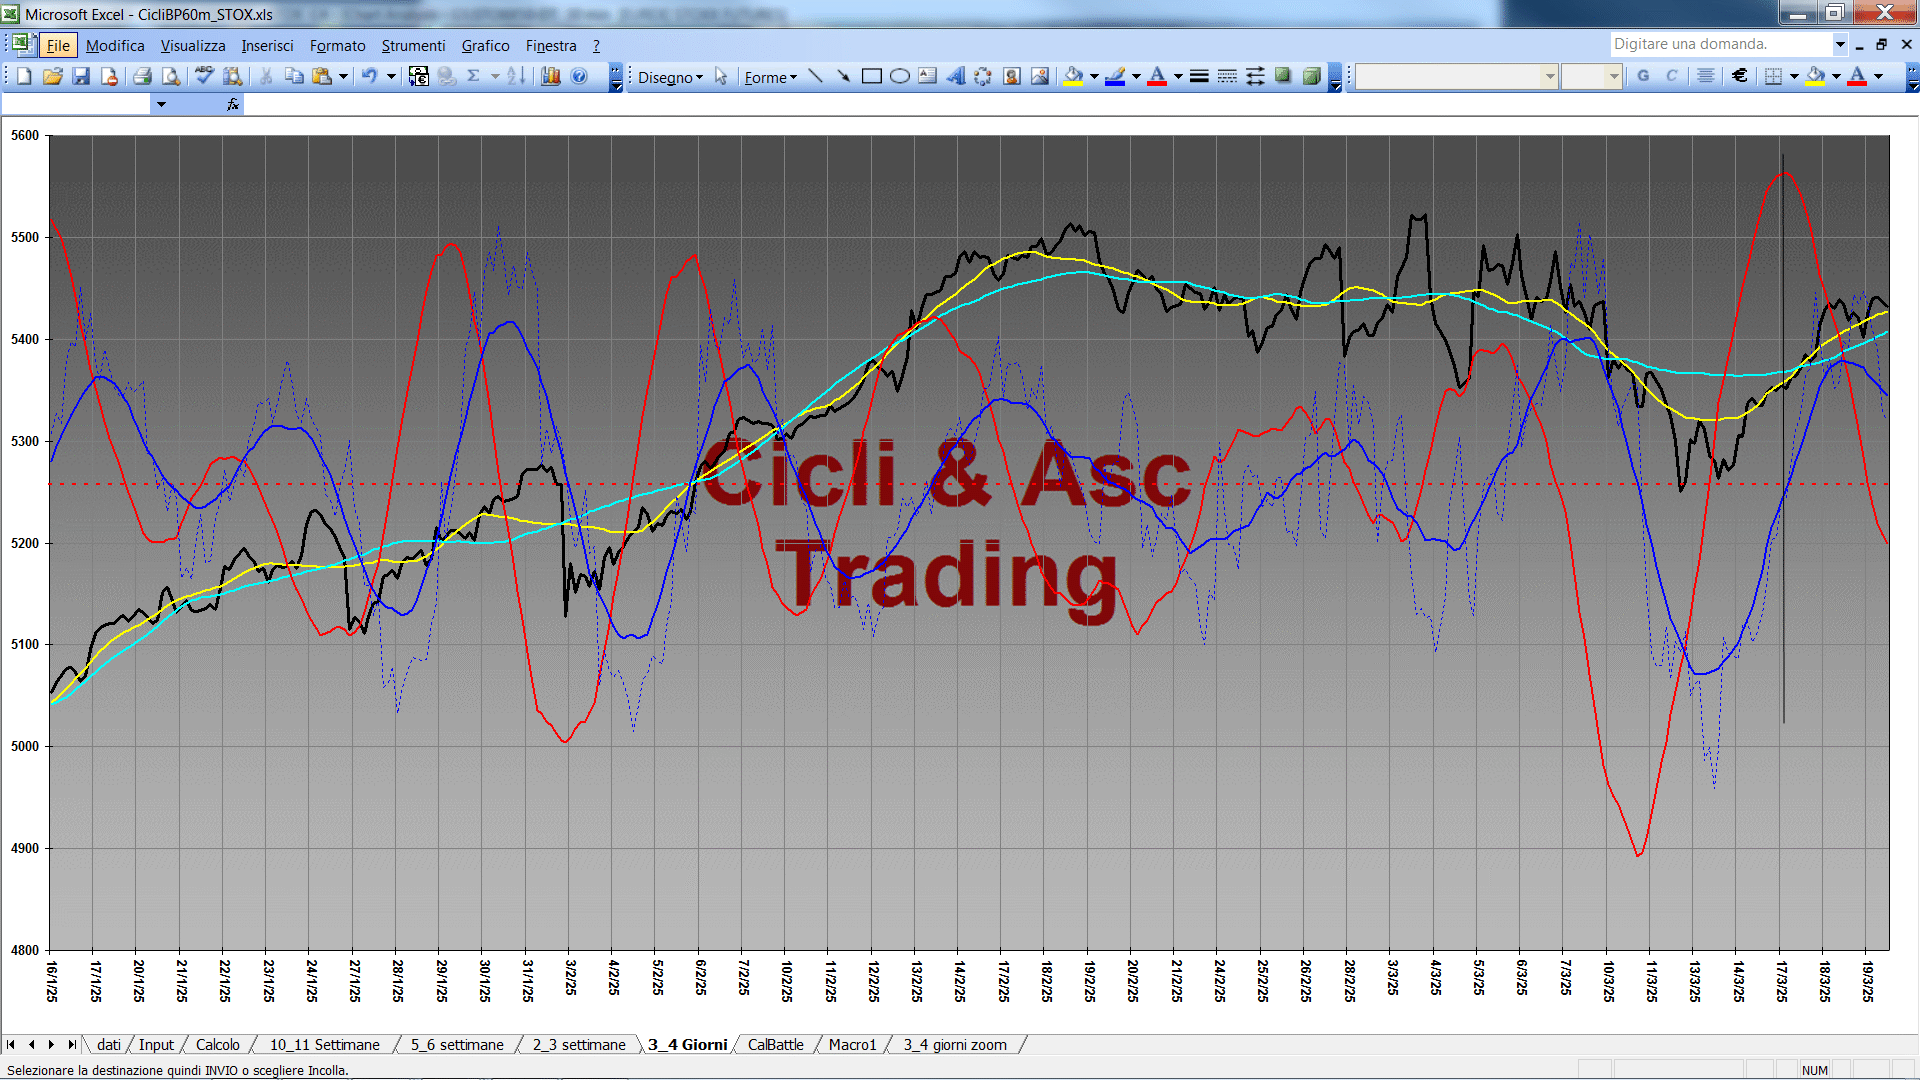
Task: Run the spelling check (ABC icon)
Action: point(204,76)
